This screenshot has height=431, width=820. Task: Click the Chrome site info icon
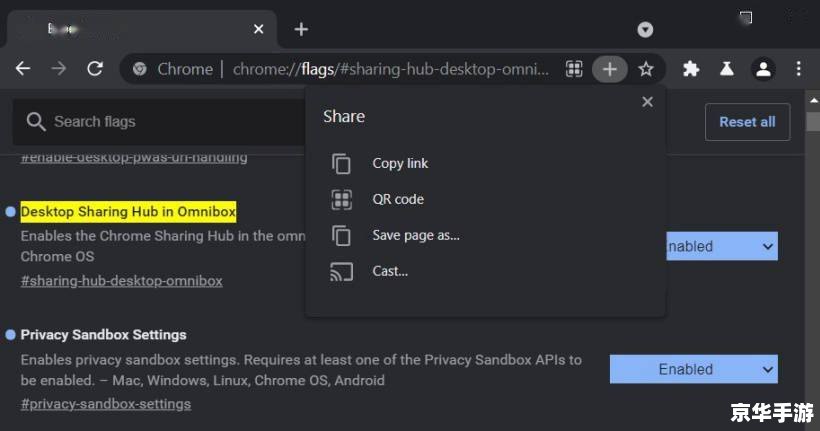coord(140,69)
